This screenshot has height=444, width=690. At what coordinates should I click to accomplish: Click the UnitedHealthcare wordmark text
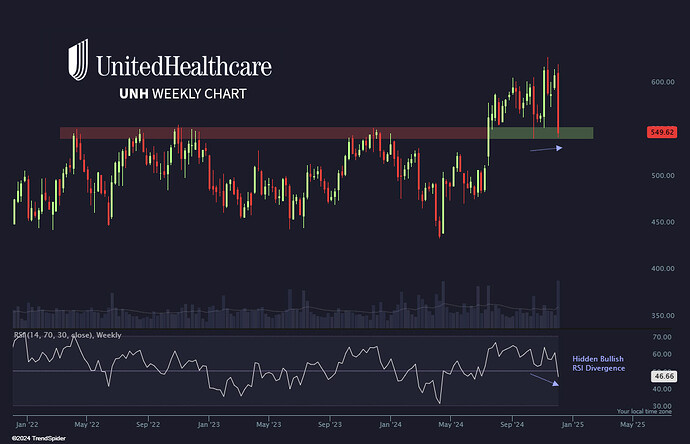click(x=183, y=67)
